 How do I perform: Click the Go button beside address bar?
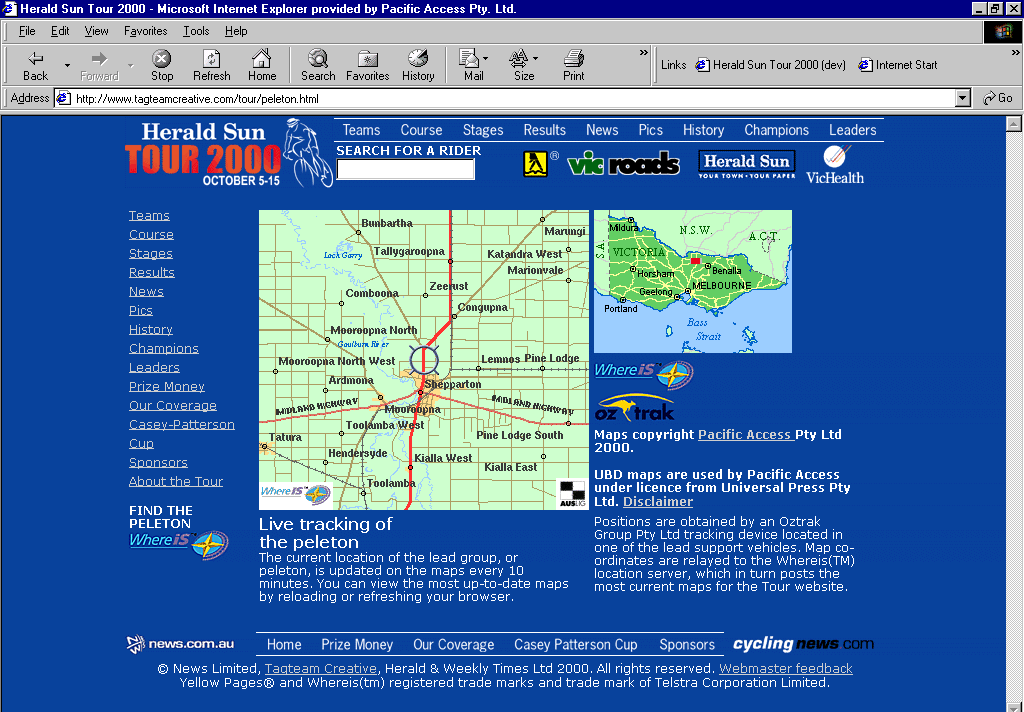(x=999, y=98)
